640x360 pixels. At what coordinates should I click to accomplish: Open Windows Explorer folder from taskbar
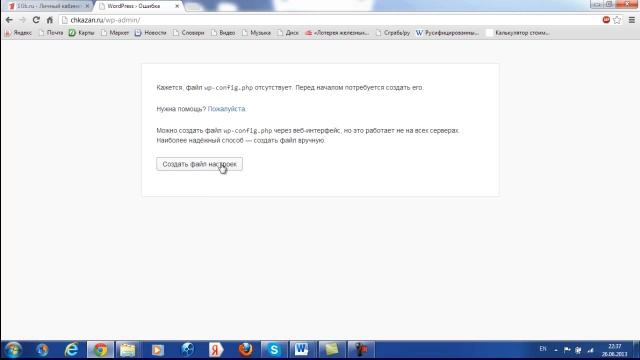click(128, 350)
